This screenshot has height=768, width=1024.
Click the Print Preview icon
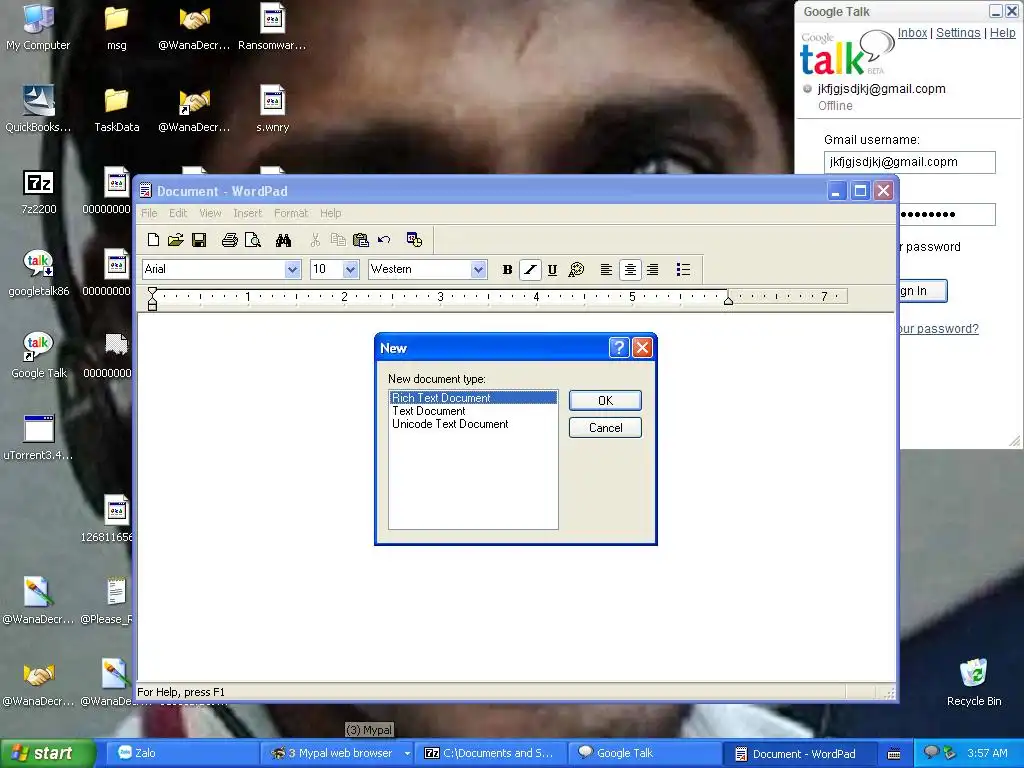point(253,240)
